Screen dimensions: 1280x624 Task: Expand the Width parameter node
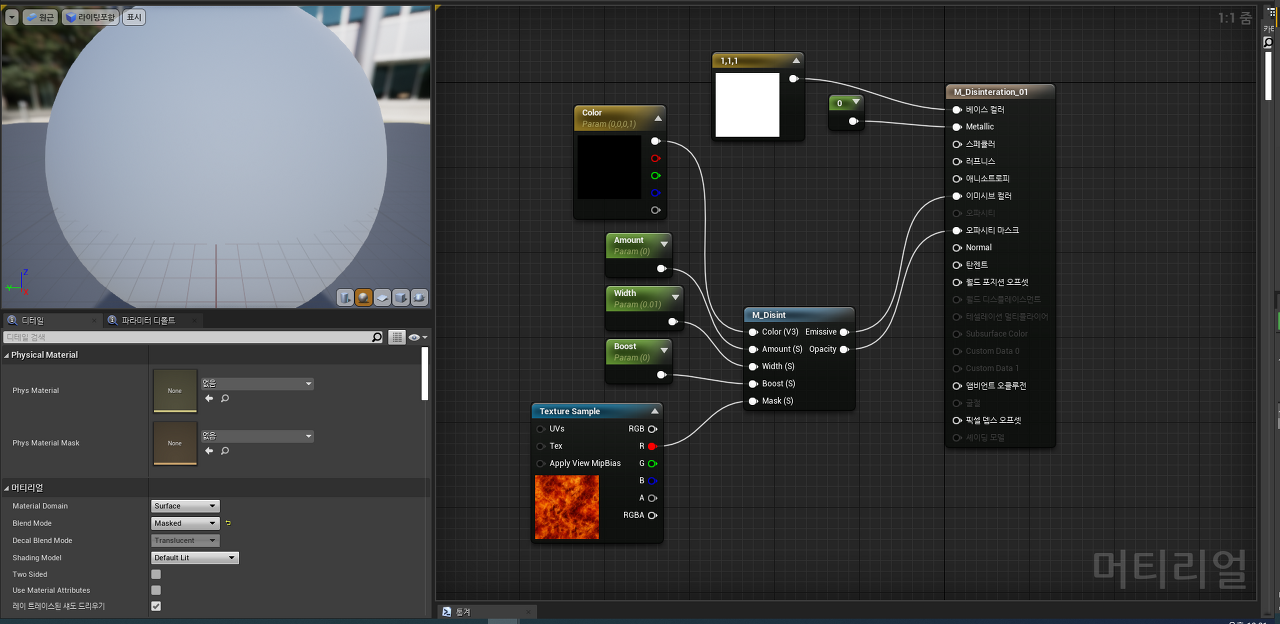click(x=675, y=298)
